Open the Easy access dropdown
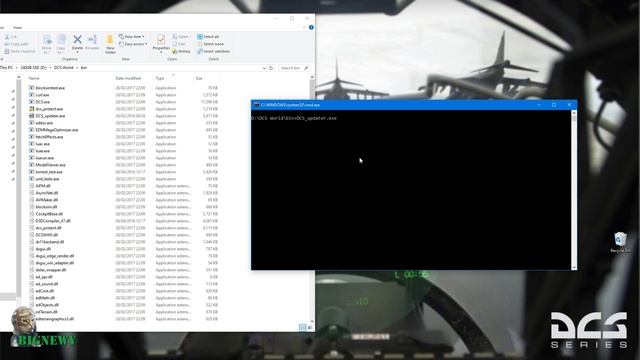The image size is (640, 360). pos(133,44)
